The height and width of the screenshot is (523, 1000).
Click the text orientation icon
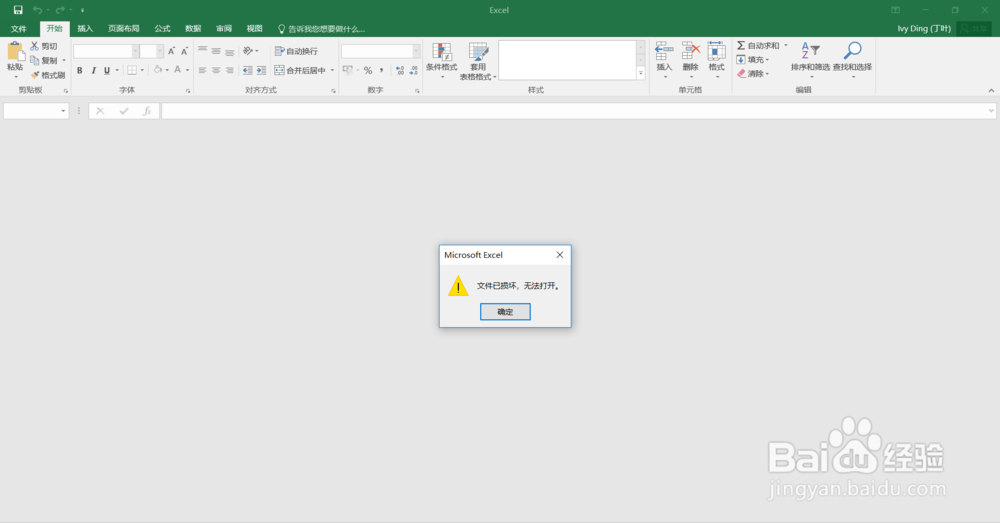click(x=248, y=50)
